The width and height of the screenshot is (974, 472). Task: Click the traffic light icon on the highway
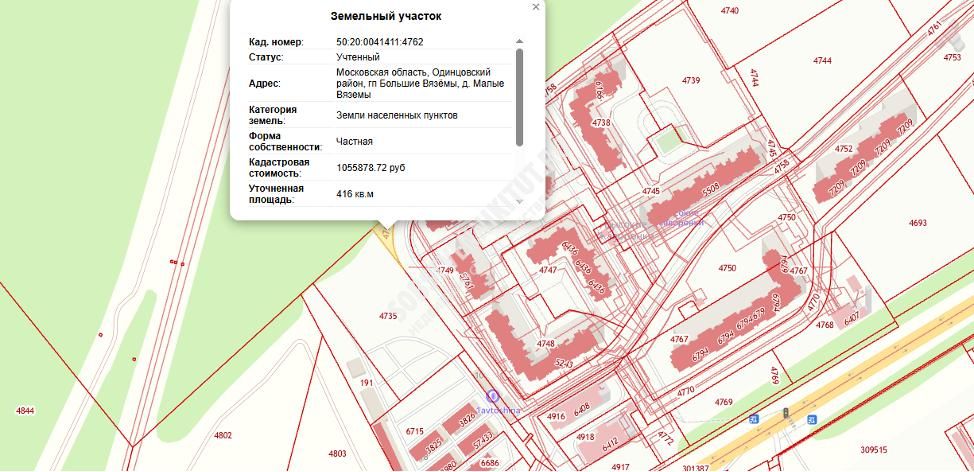click(x=786, y=412)
